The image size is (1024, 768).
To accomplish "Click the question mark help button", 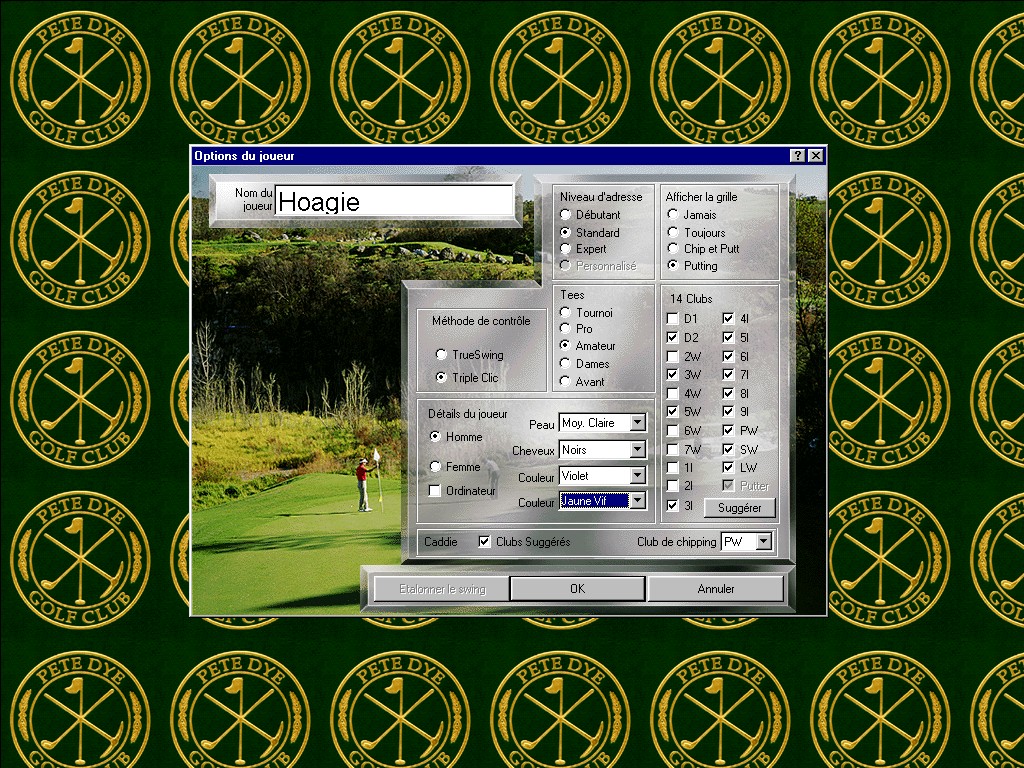I will coord(797,155).
